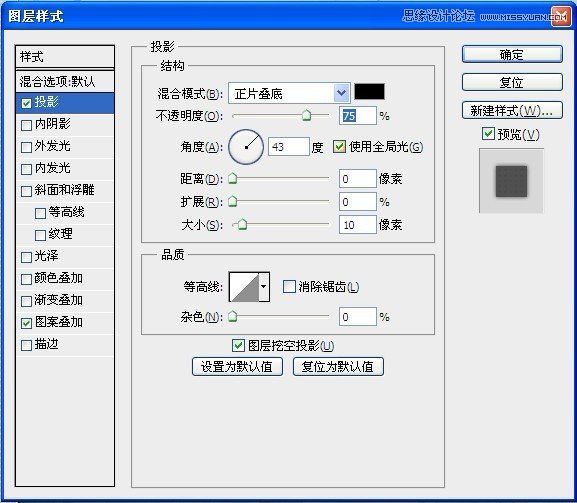Click the 角度 value field
This screenshot has width=577, height=503.
tap(288, 147)
